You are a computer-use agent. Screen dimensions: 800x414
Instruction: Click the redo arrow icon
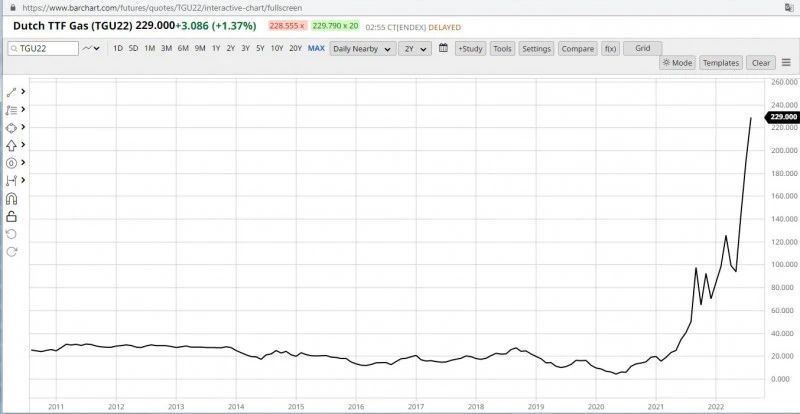(x=11, y=251)
